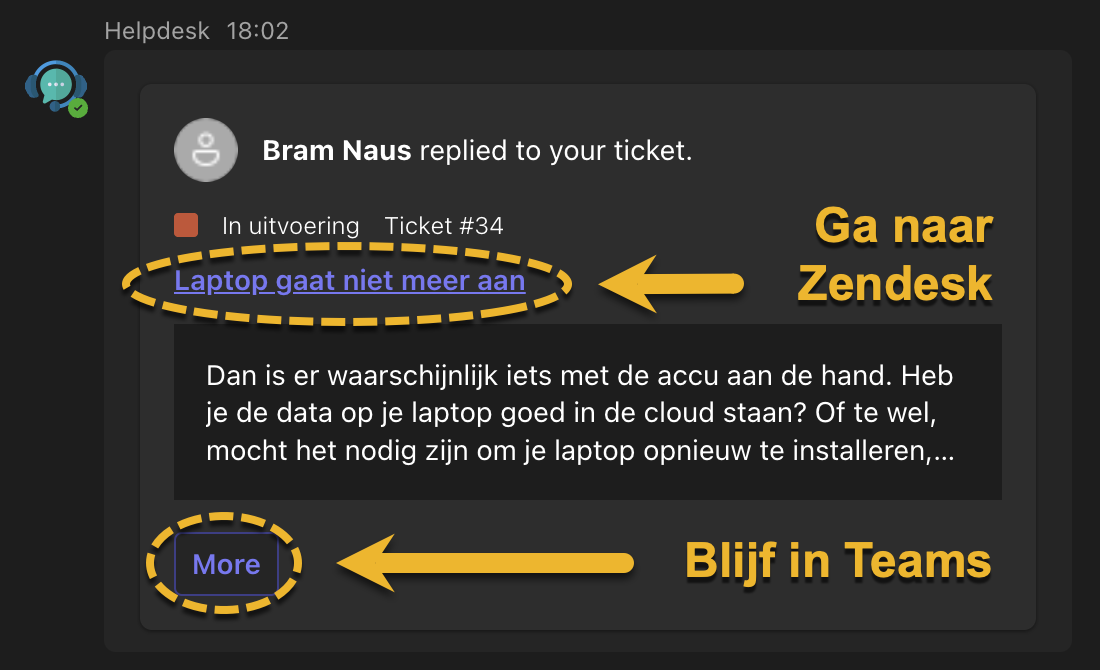
Task: Click the upper yellow arrow pointing at ticket link
Action: 671,284
